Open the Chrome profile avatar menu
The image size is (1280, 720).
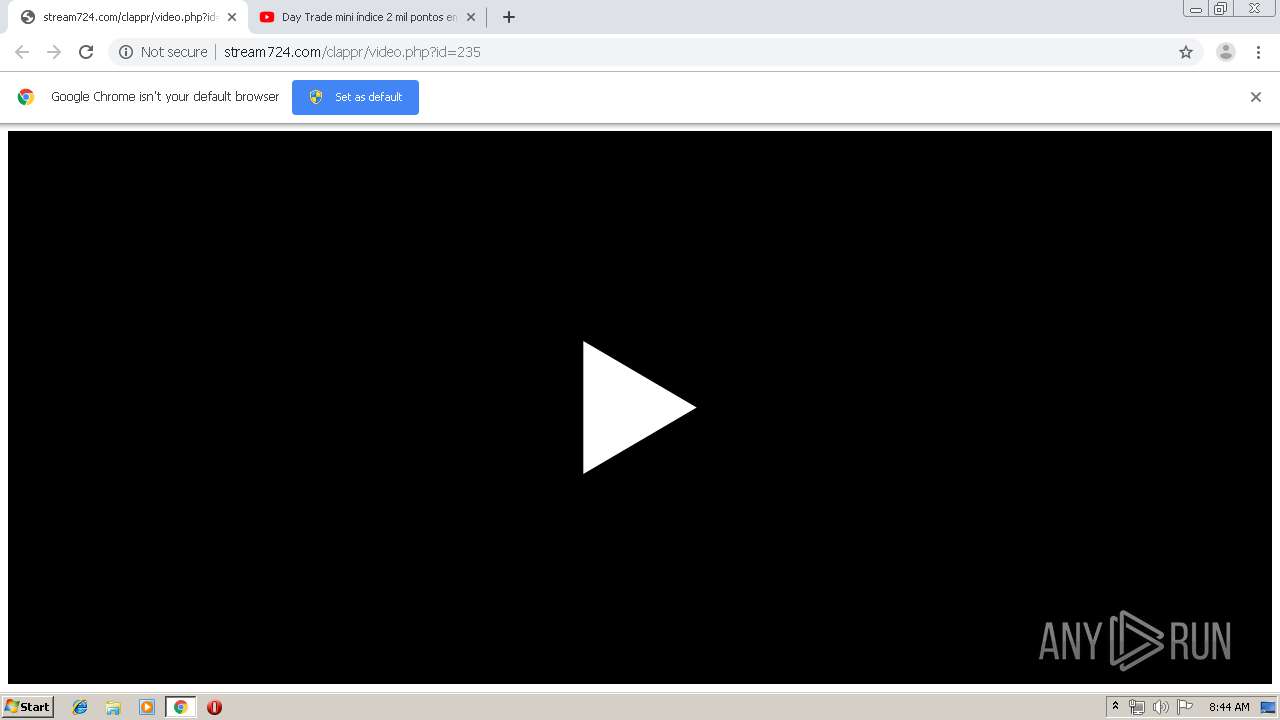(x=1226, y=52)
